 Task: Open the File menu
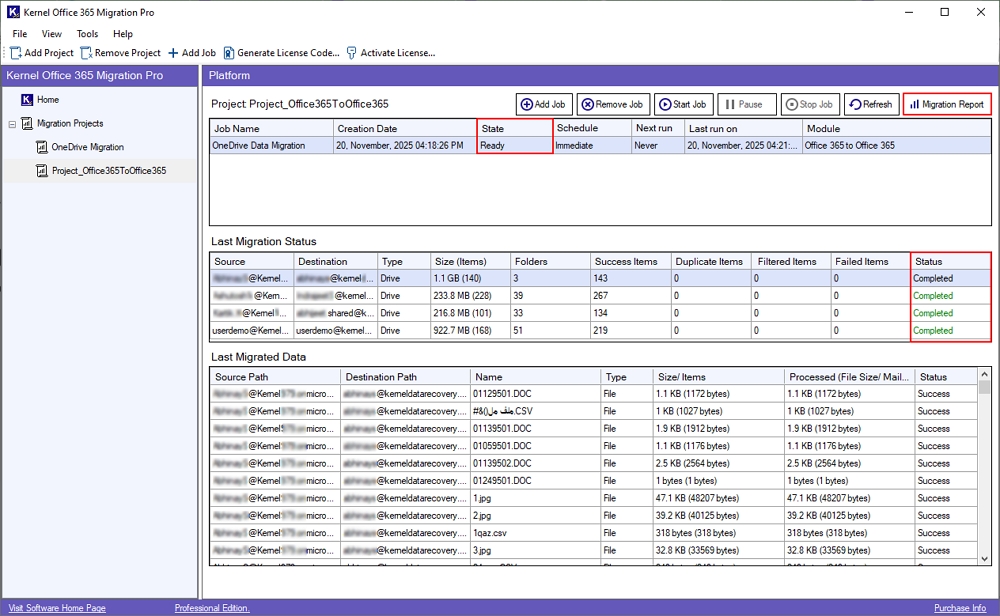coord(20,34)
